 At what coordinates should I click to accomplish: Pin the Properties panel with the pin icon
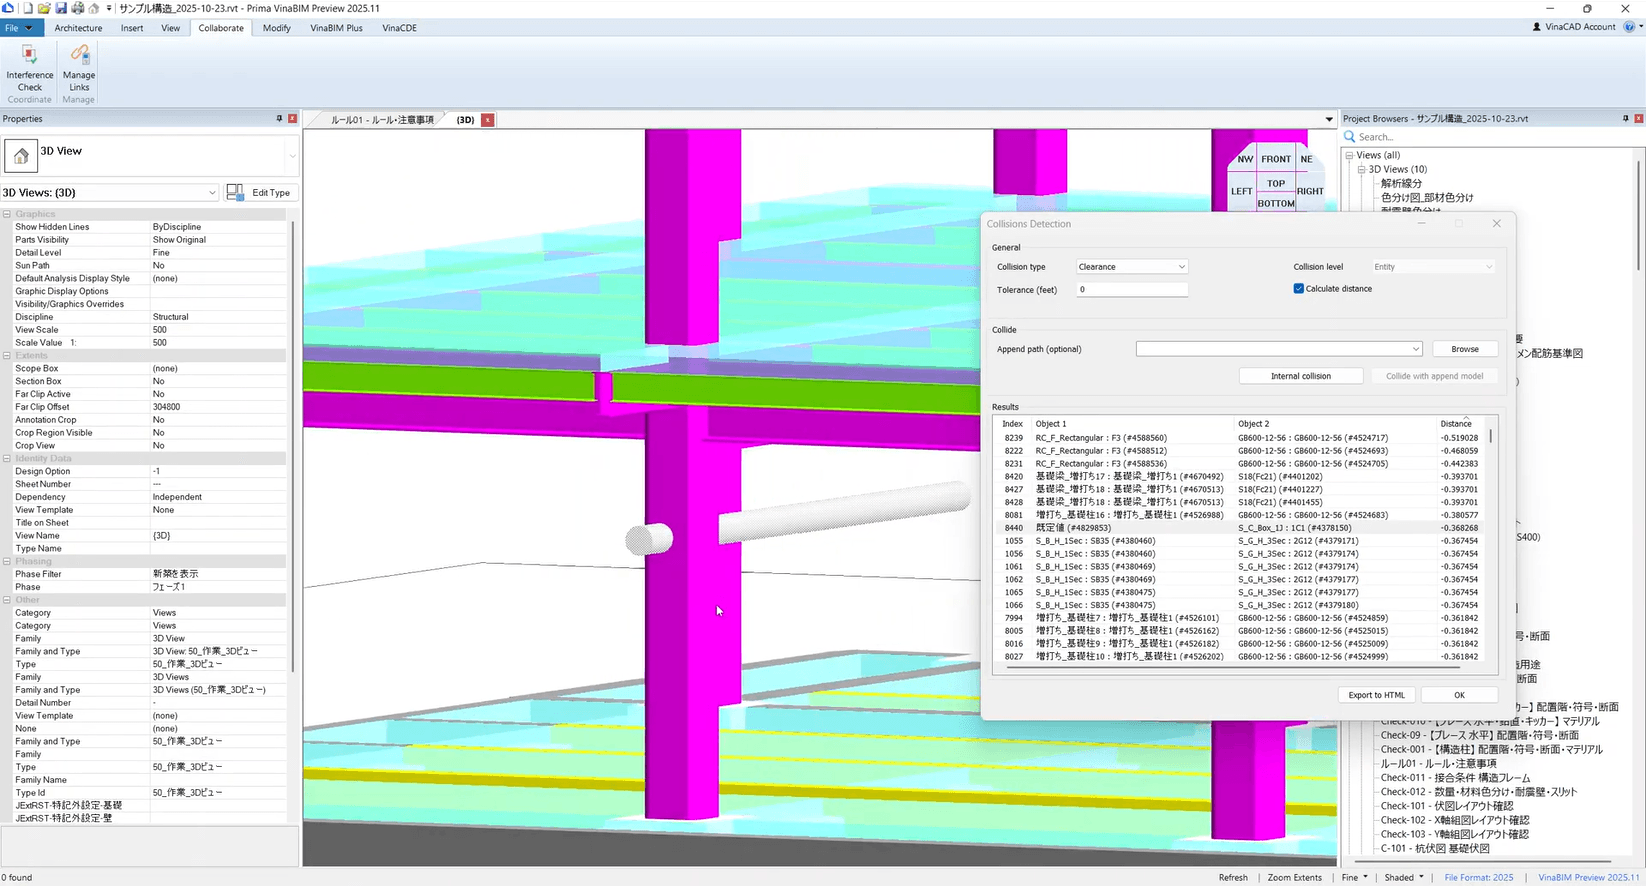(279, 119)
